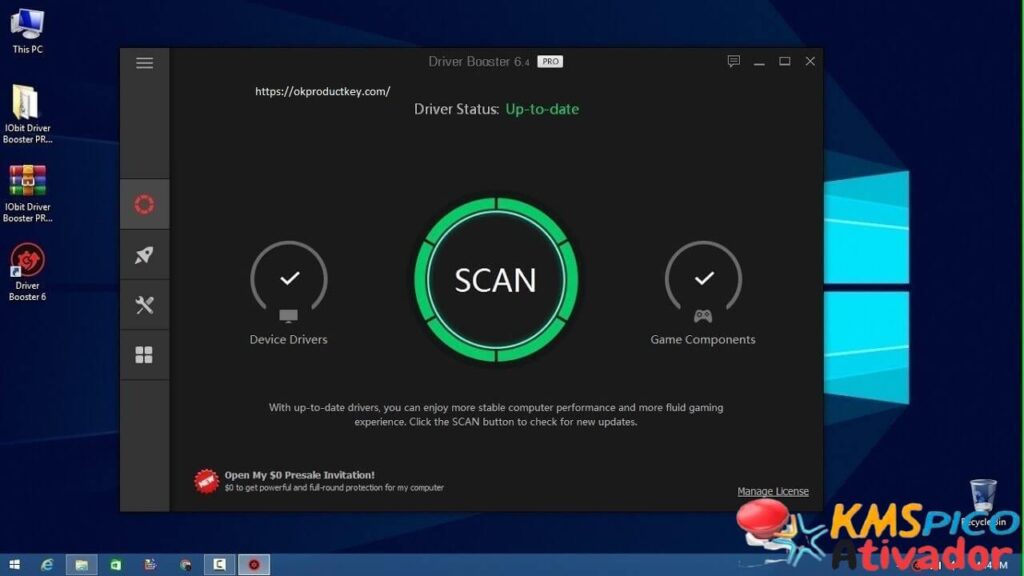Open the feedback chat icon in title bar
Viewport: 1024px width, 576px height.
click(x=733, y=61)
